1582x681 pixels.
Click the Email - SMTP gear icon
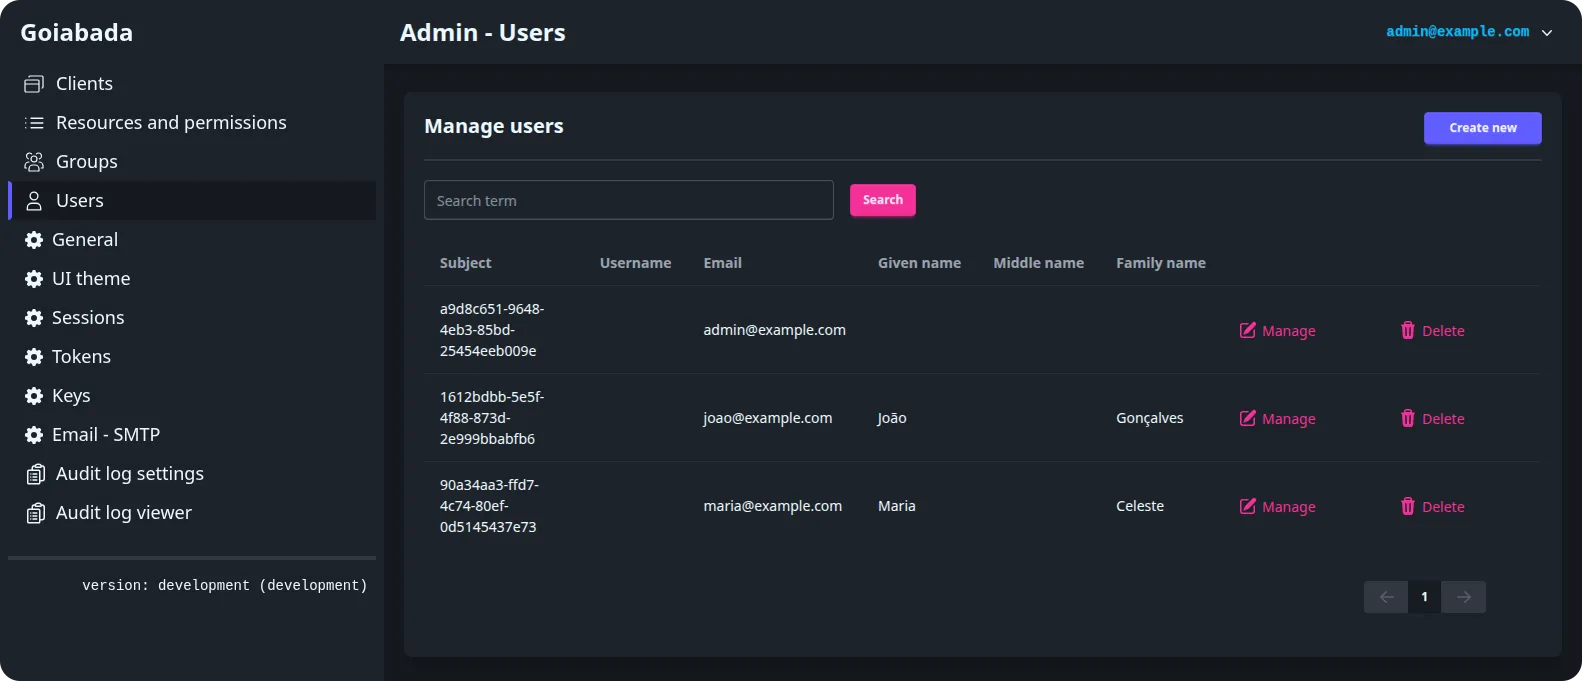[34, 435]
